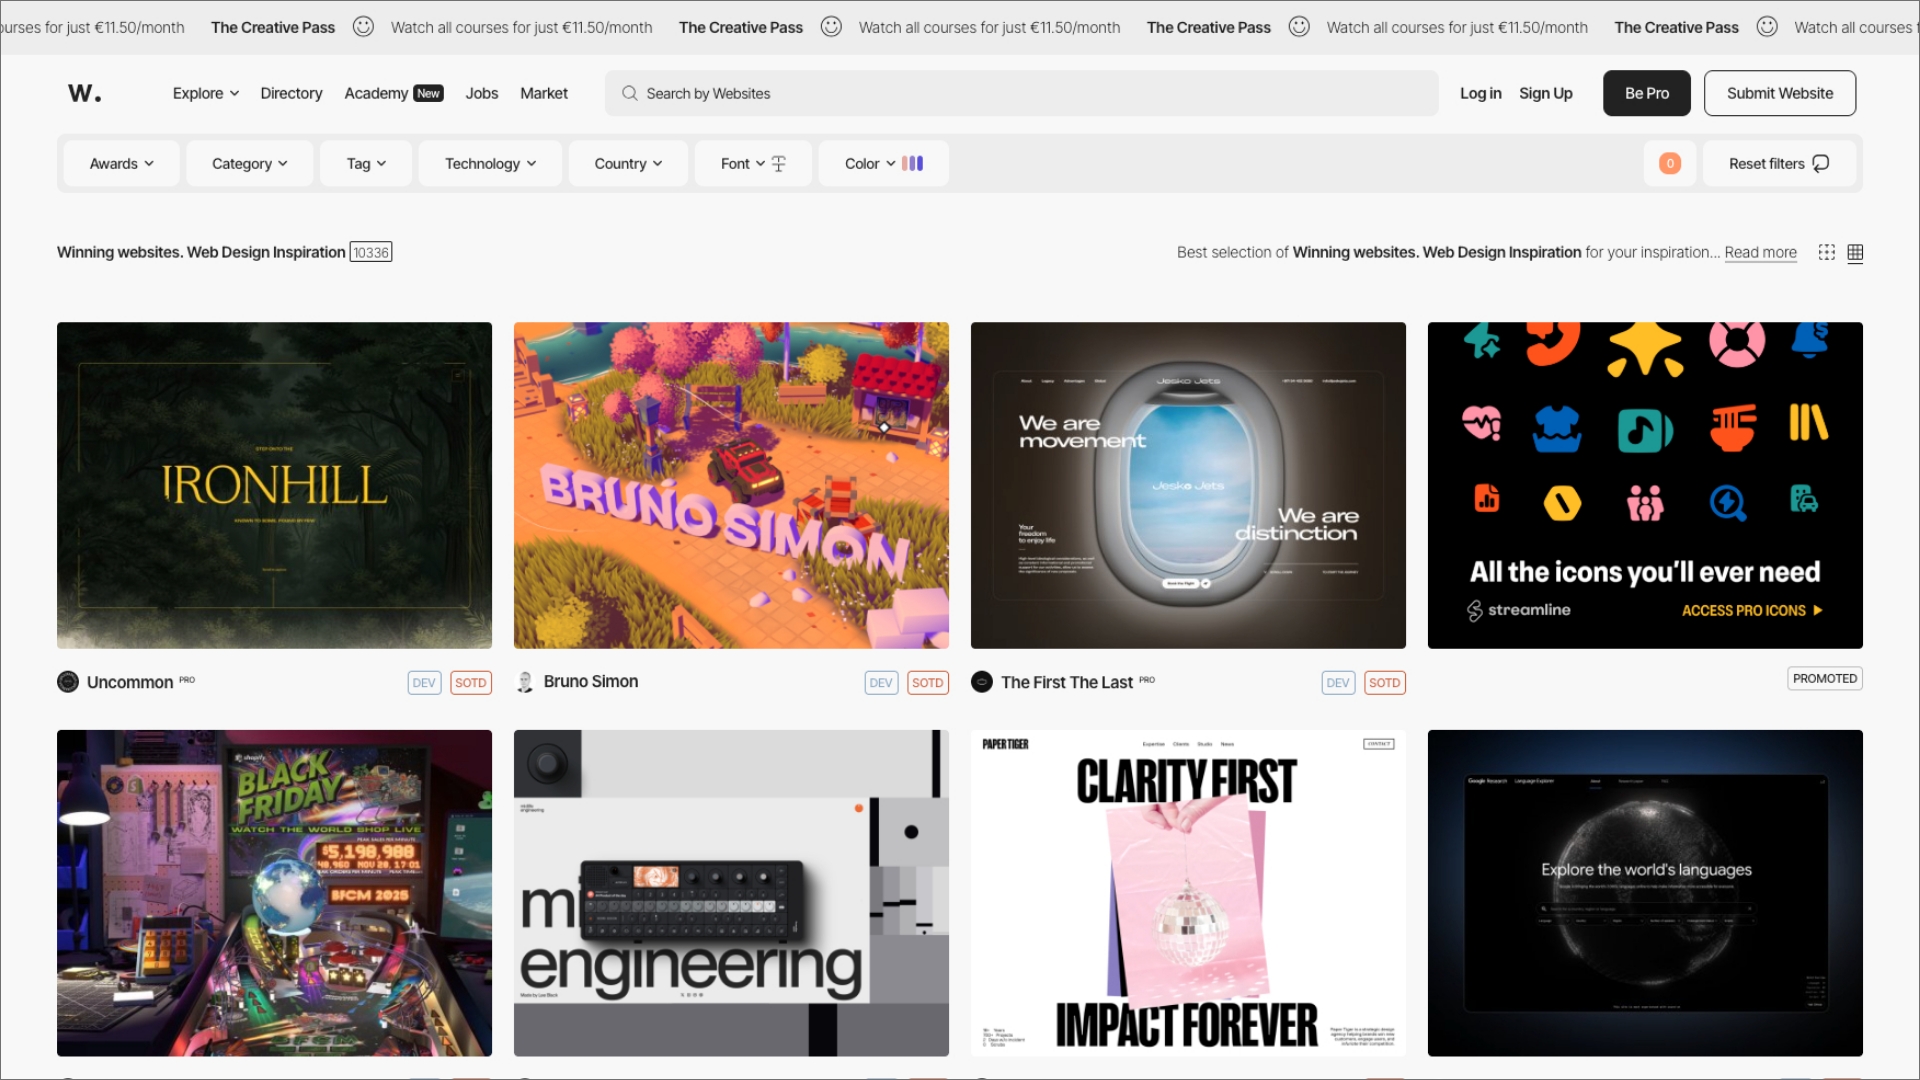The width and height of the screenshot is (1920, 1080).
Task: Expand the Technology filter dropdown
Action: click(x=490, y=163)
